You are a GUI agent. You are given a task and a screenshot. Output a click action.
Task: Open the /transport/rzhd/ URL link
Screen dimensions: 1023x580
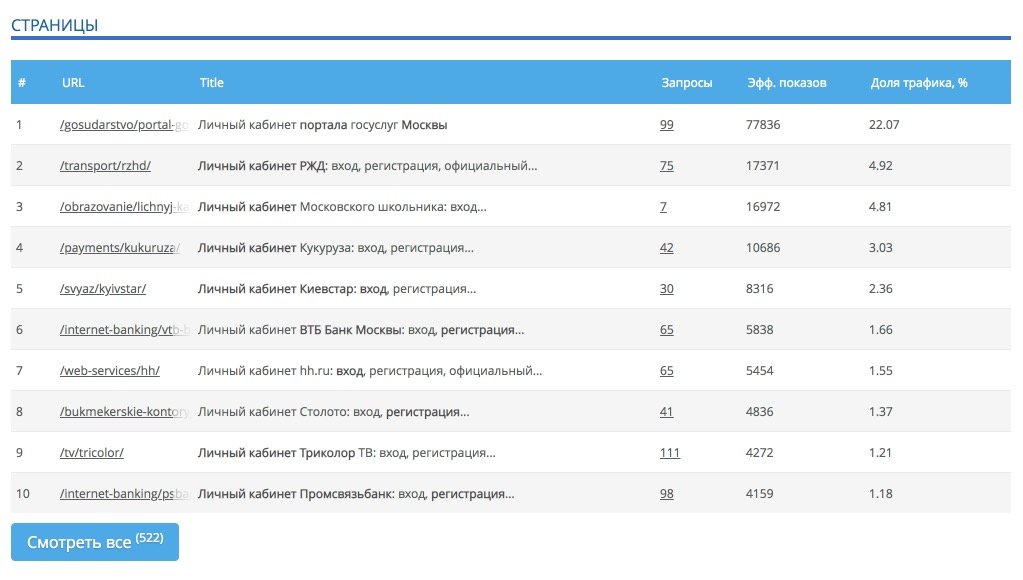tap(105, 166)
